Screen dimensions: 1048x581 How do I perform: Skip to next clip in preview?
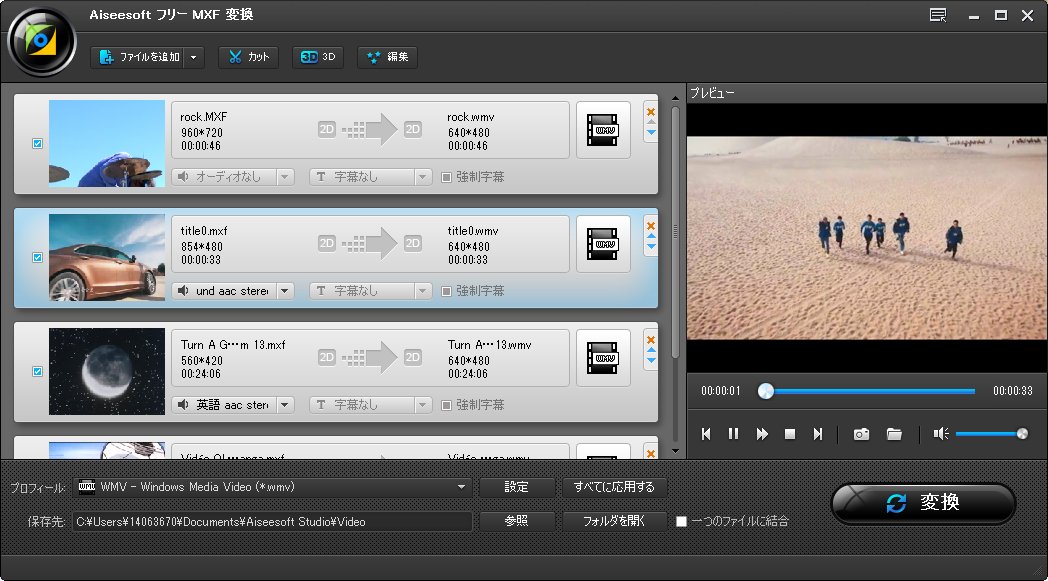coord(817,434)
